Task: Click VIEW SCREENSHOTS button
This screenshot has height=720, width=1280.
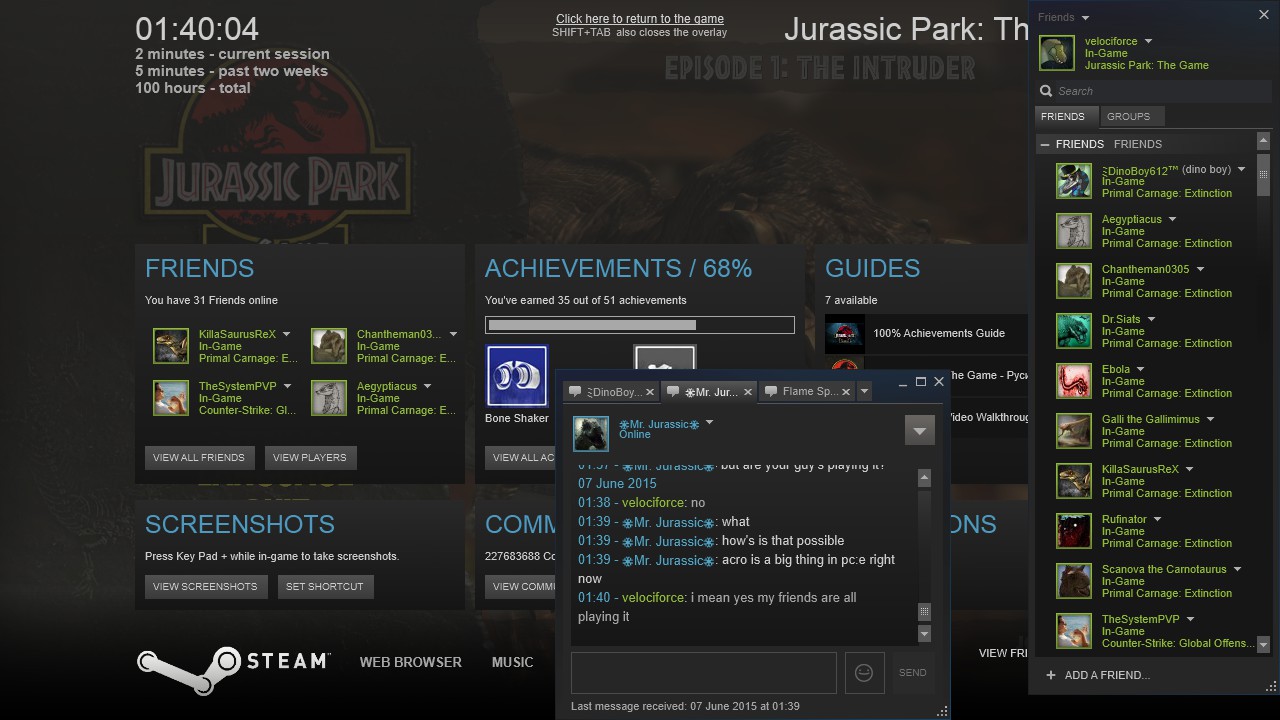Action: point(205,586)
